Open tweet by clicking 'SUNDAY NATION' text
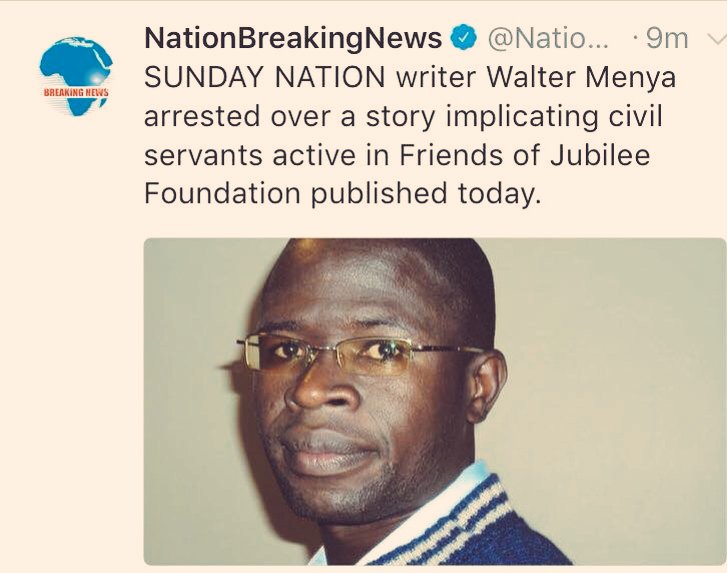 (x=265, y=77)
